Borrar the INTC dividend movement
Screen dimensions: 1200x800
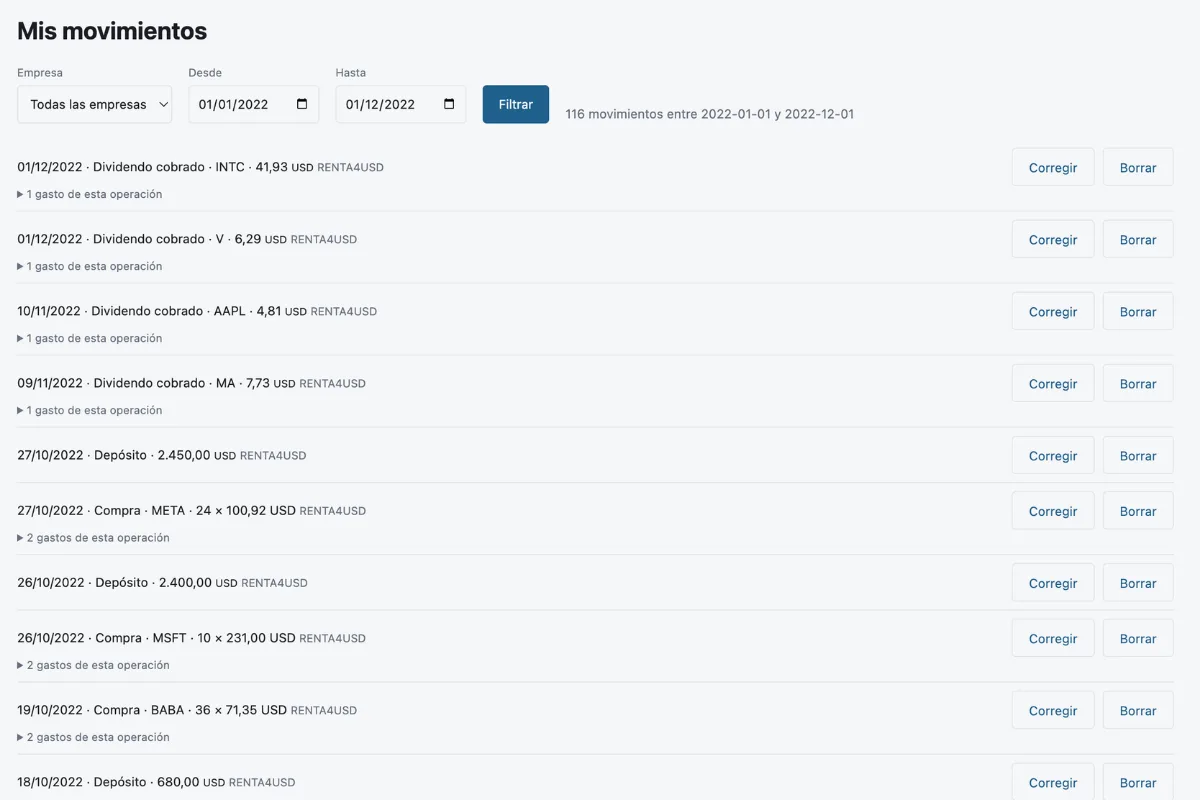[1138, 168]
